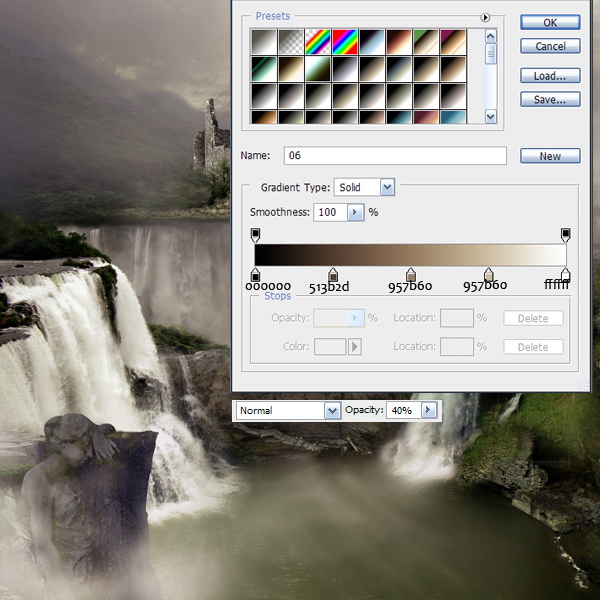Image resolution: width=600 pixels, height=600 pixels.
Task: Select the transparent checkerboard gradient preset
Action: pos(291,42)
